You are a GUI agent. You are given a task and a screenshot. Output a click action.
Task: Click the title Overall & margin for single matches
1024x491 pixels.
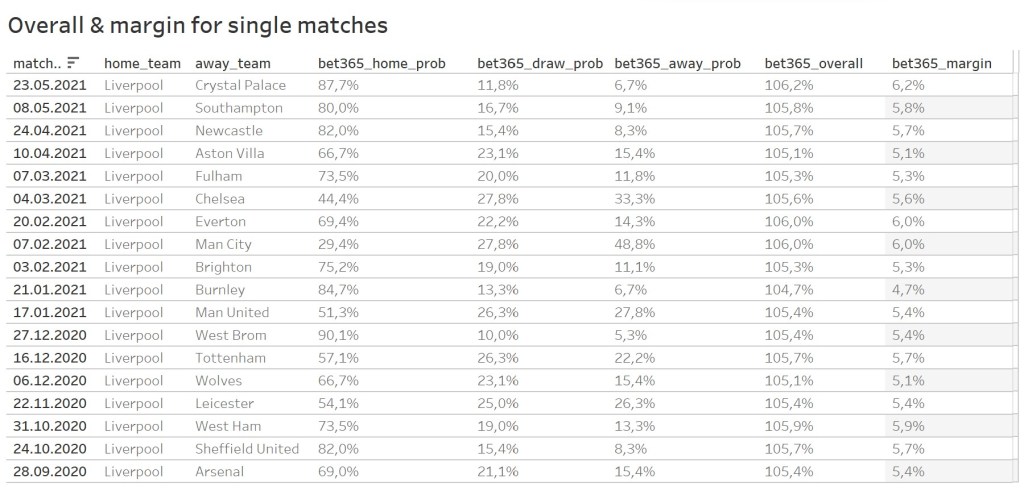click(x=198, y=25)
